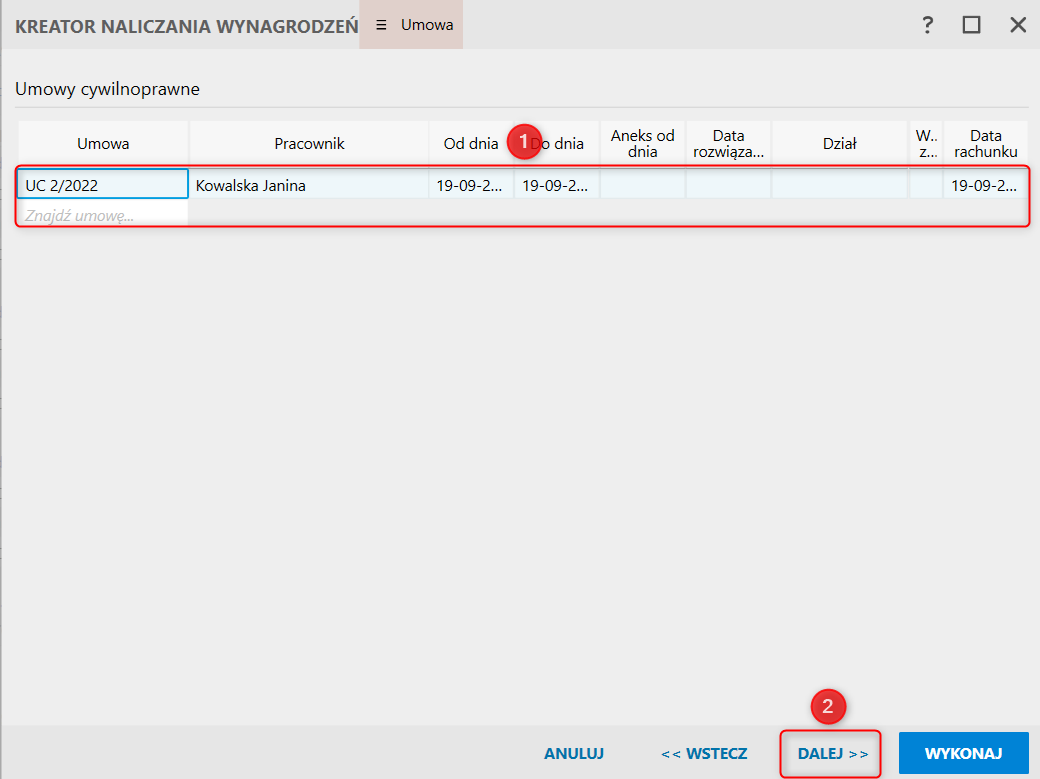
Task: Sort by the W.. z... column header
Action: 926,143
